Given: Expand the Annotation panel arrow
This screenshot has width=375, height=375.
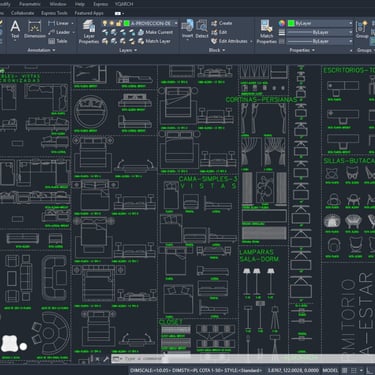Looking at the screenshot, I should (54, 50).
